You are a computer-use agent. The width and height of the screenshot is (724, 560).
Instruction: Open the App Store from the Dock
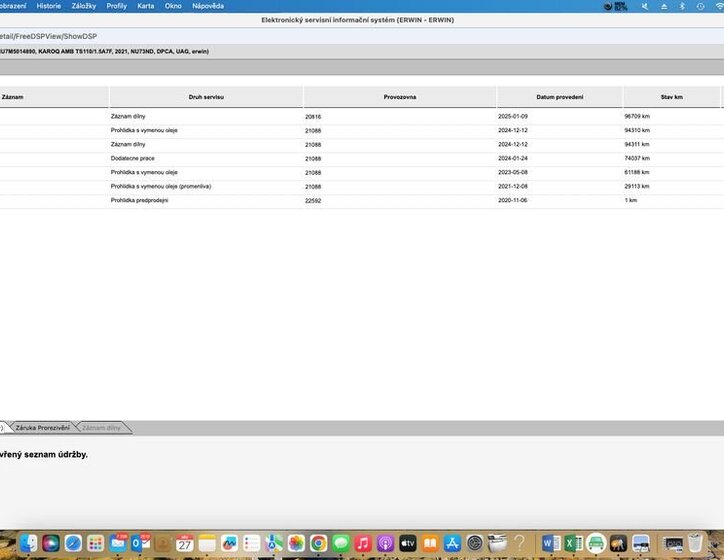[x=453, y=543]
